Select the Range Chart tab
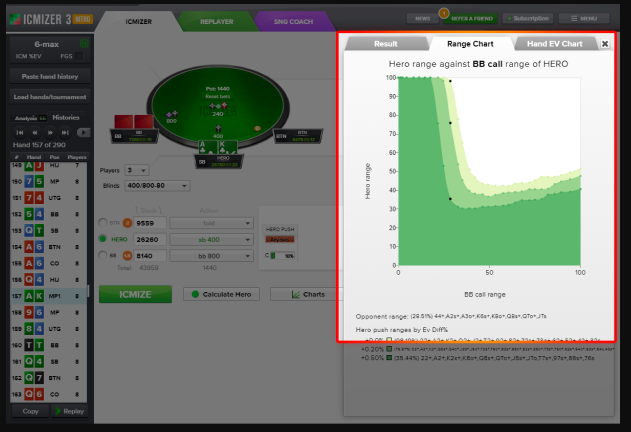The width and height of the screenshot is (631, 432). (x=470, y=44)
